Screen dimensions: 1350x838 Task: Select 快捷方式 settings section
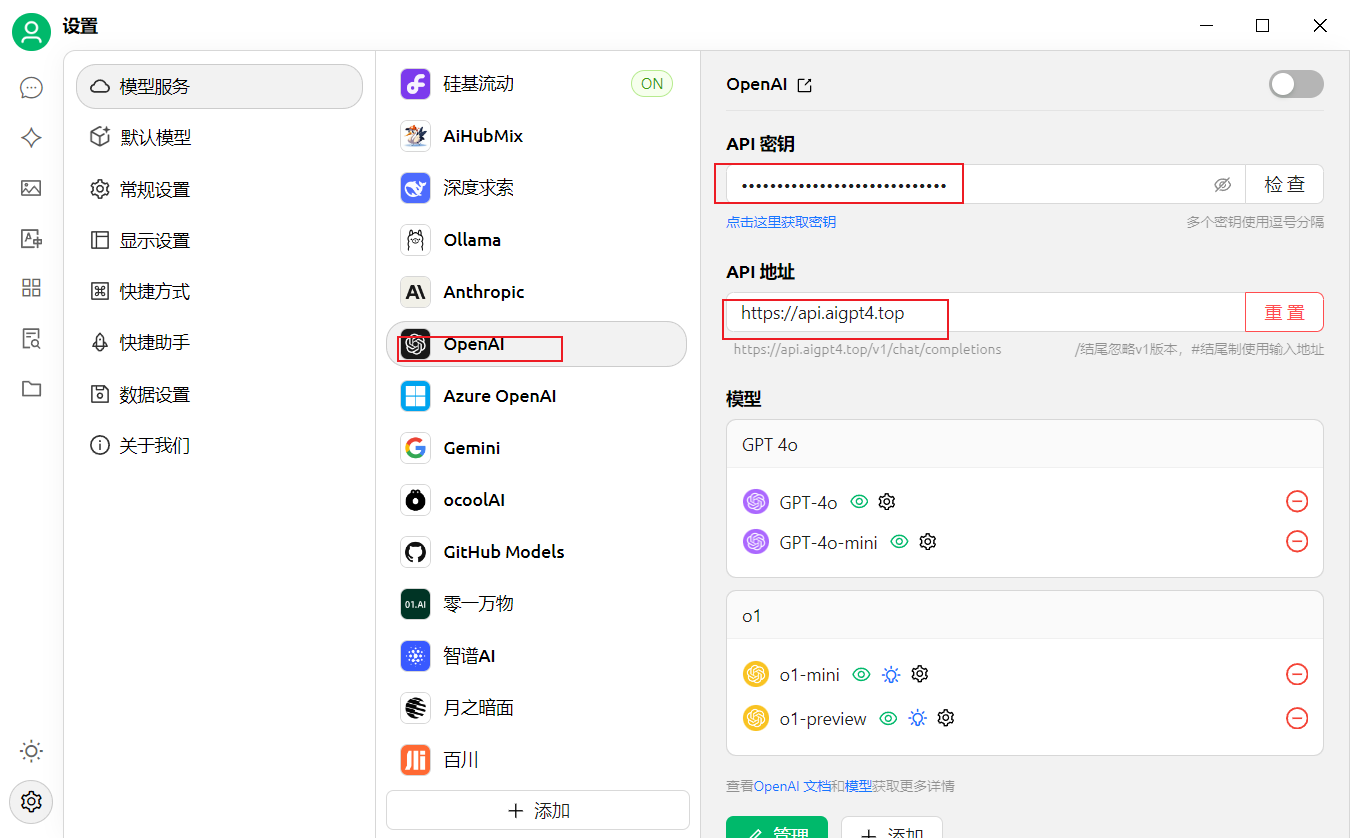pos(219,291)
